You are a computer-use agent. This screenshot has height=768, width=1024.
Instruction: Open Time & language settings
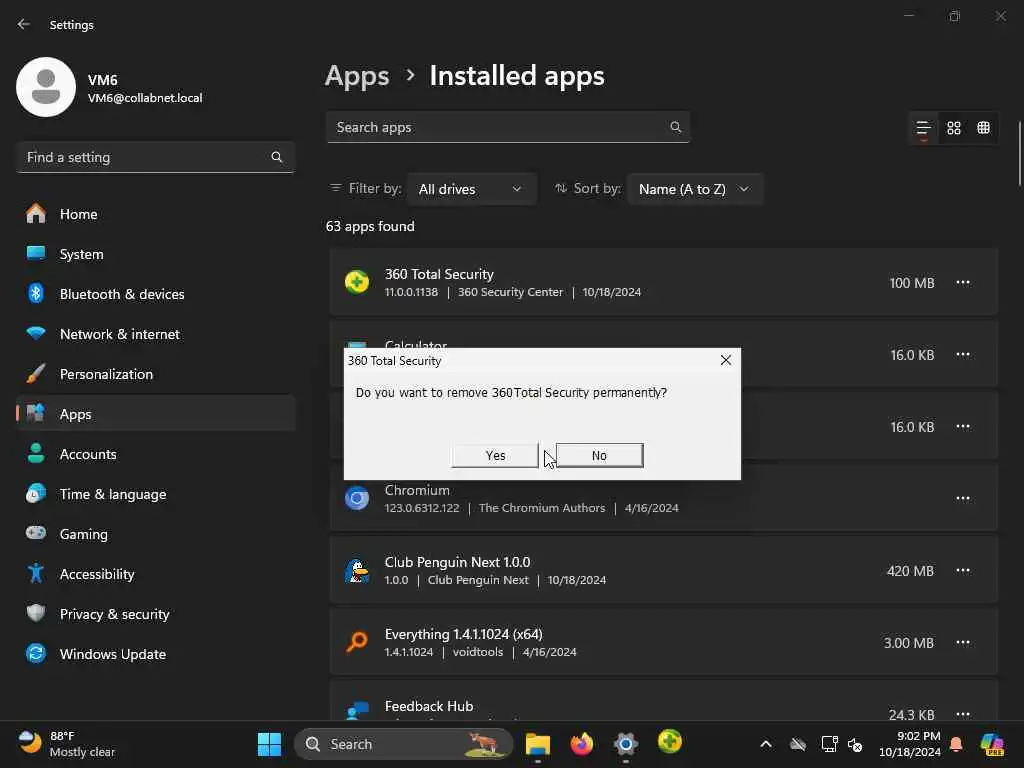click(x=155, y=494)
